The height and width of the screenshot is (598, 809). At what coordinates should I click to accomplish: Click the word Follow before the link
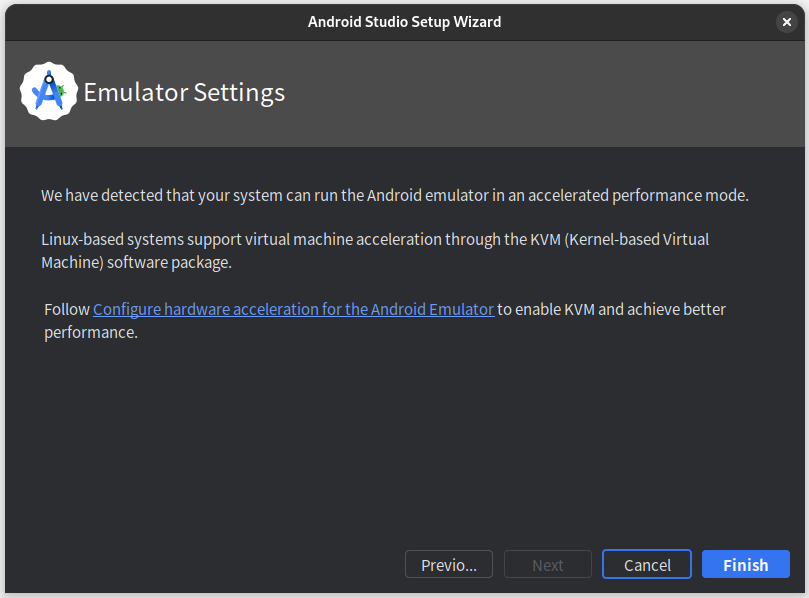click(x=67, y=309)
